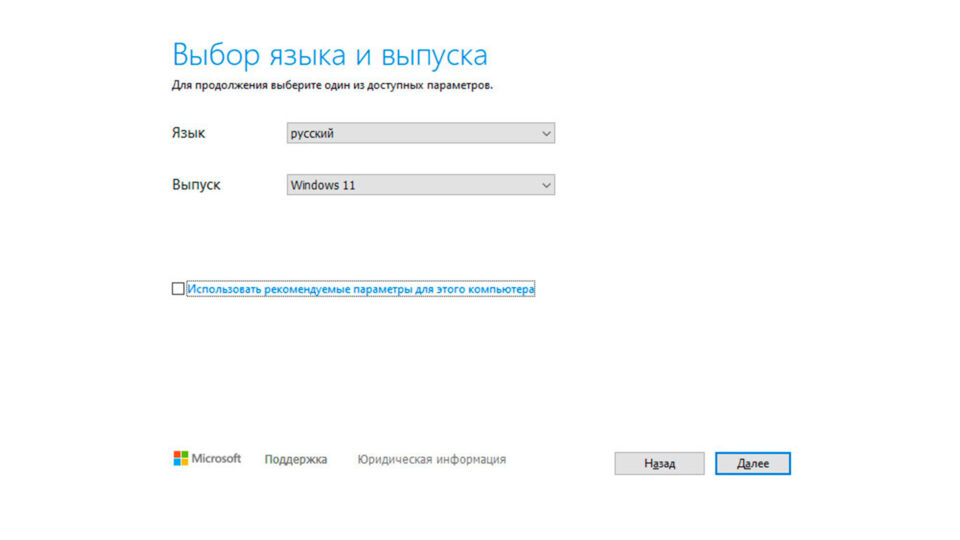960x540 pixels.
Task: Click the Выпуск field label
Action: tap(196, 185)
